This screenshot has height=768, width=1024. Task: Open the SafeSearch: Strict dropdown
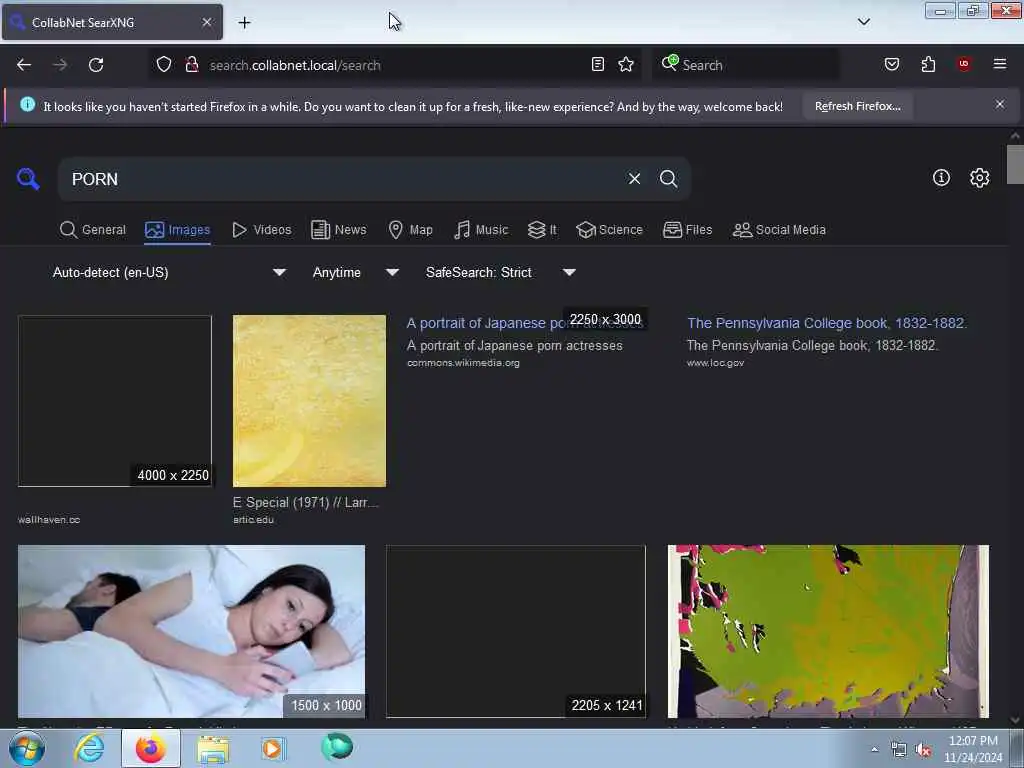[x=500, y=272]
